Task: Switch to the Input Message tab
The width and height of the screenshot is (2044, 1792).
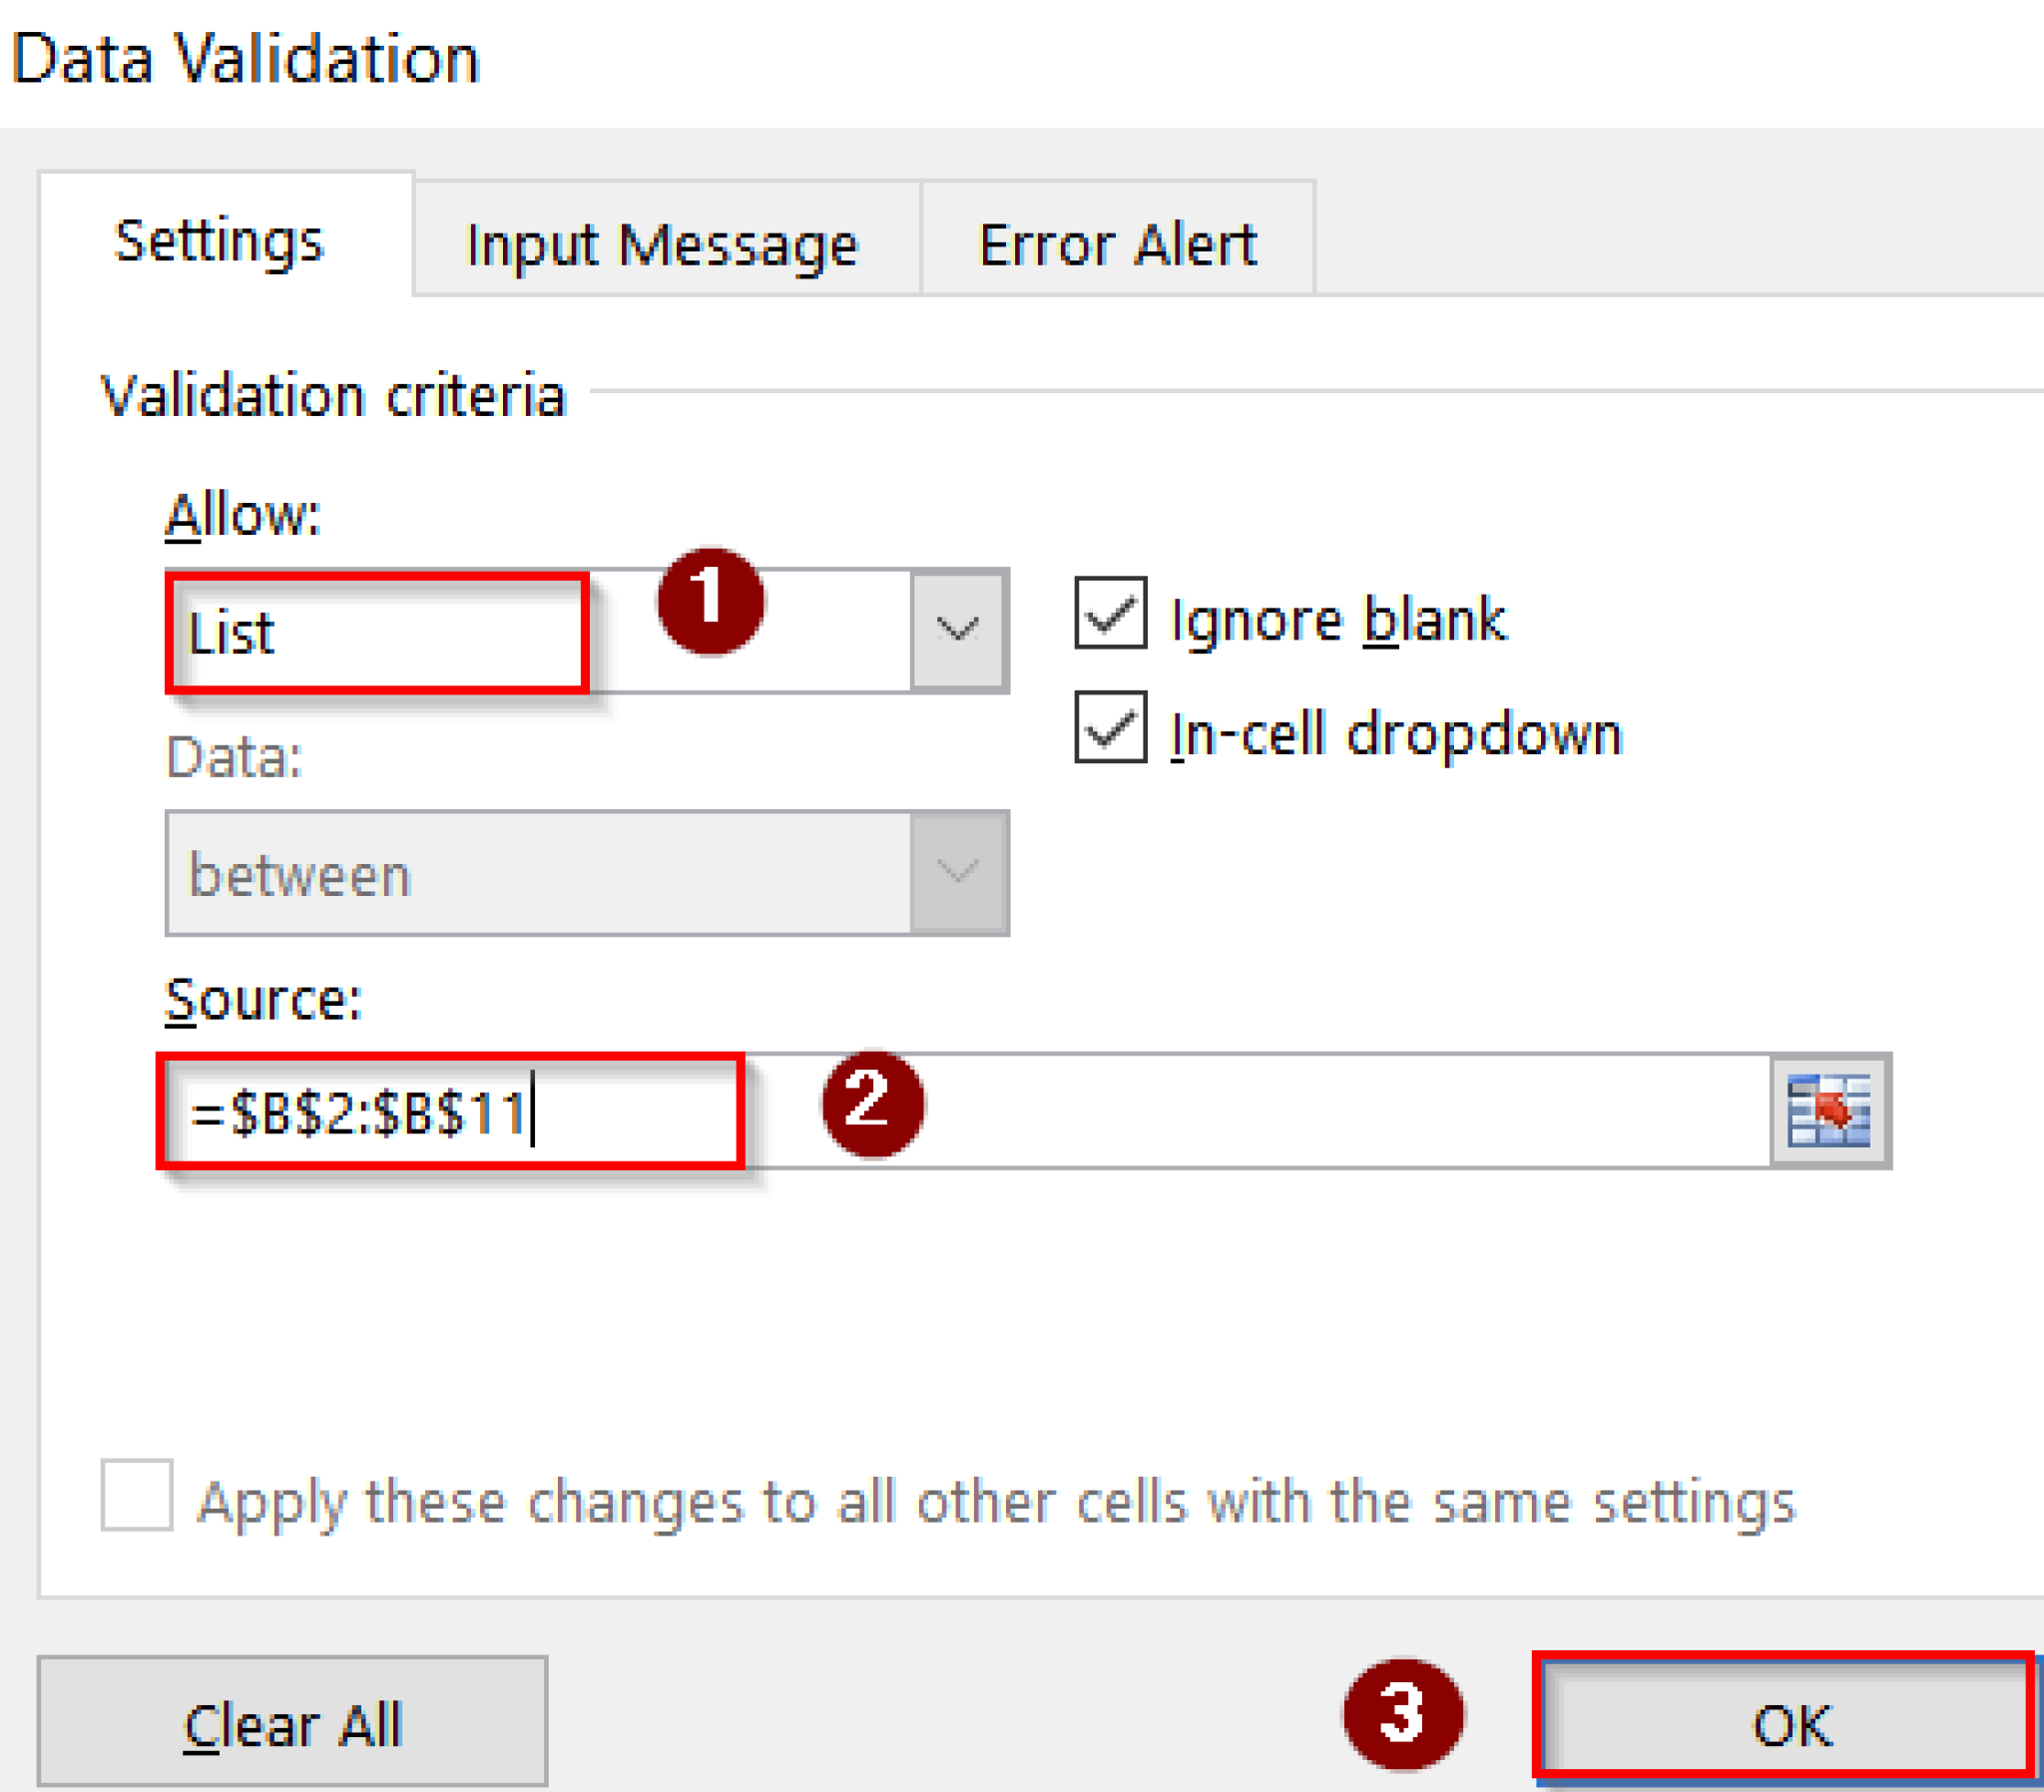Action: click(x=662, y=242)
